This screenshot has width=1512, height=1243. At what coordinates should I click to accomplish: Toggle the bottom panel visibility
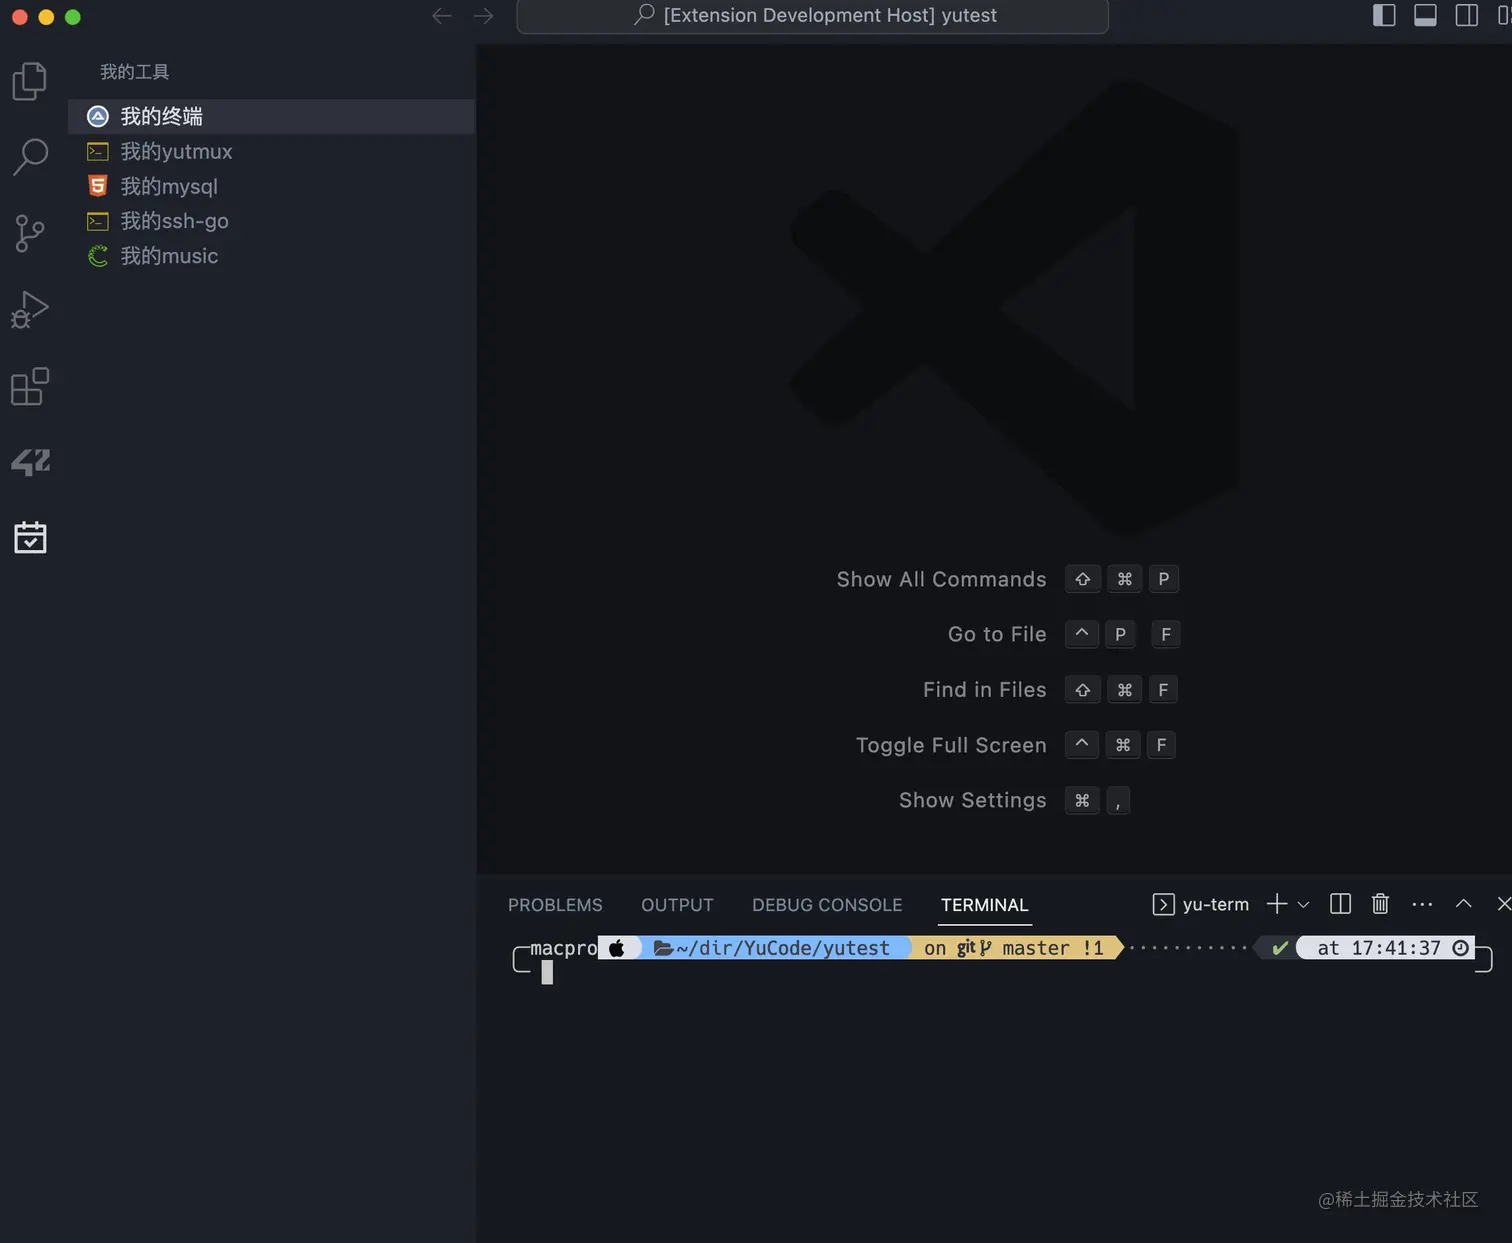1425,15
